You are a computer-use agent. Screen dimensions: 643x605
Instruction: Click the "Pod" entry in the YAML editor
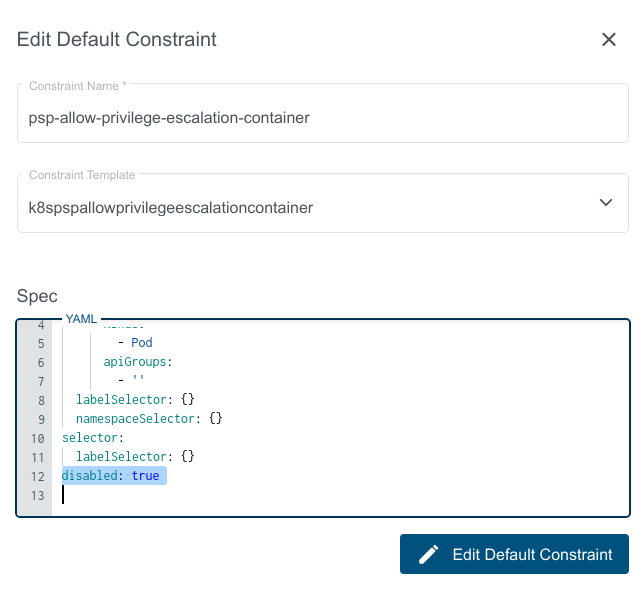[141, 343]
